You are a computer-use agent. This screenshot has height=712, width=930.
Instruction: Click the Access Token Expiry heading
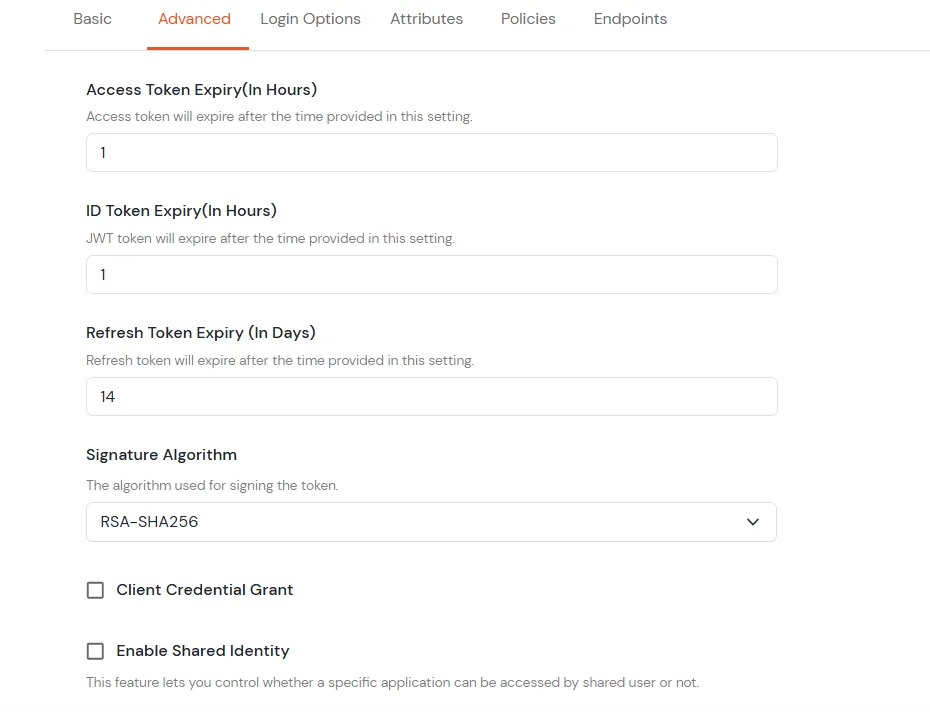[x=202, y=89]
